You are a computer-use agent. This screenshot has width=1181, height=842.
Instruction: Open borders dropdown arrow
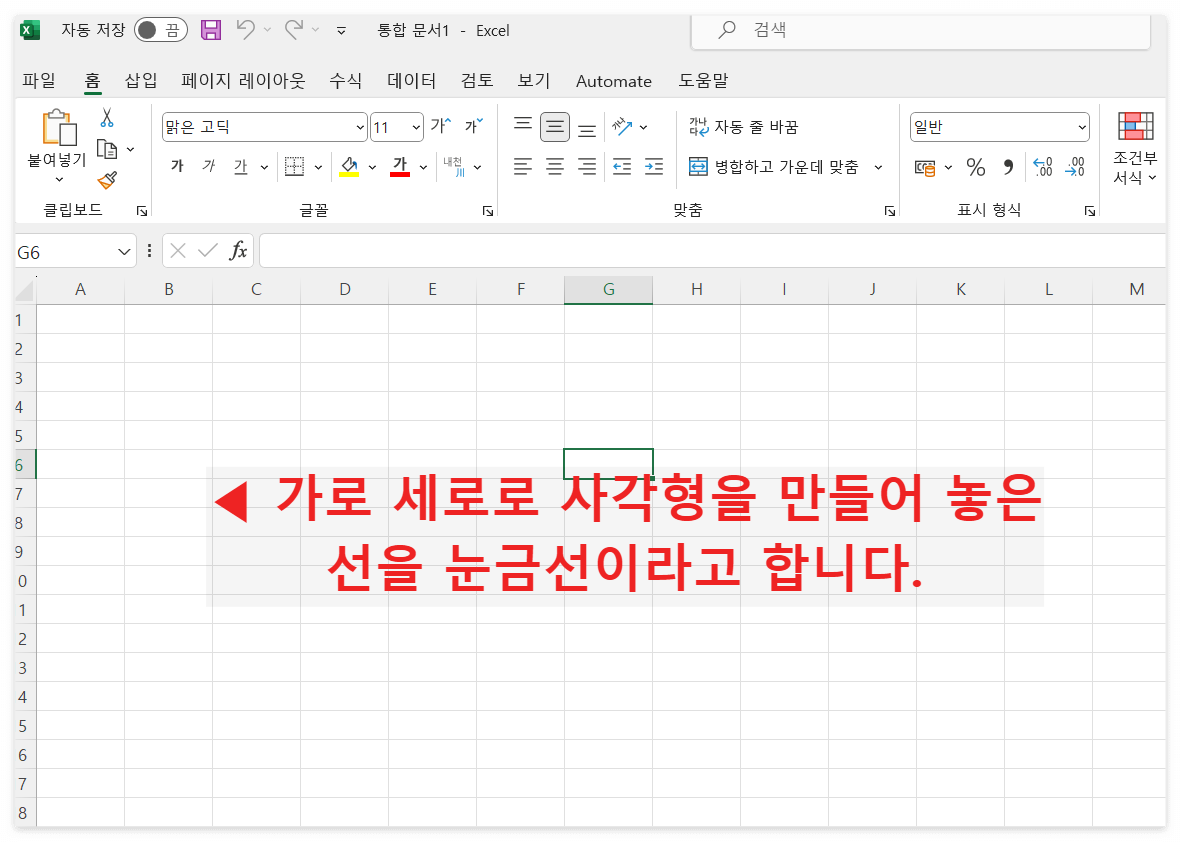point(319,167)
